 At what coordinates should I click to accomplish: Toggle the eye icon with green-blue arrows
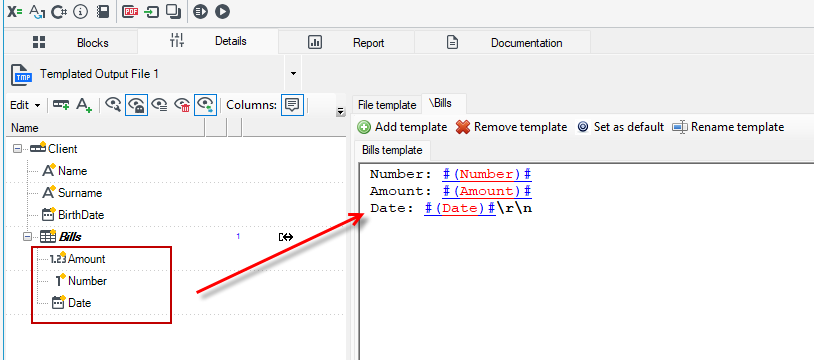(x=205, y=105)
